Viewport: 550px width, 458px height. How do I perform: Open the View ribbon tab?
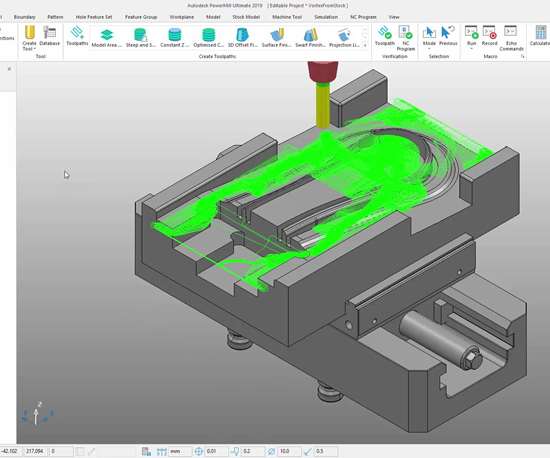click(x=394, y=17)
